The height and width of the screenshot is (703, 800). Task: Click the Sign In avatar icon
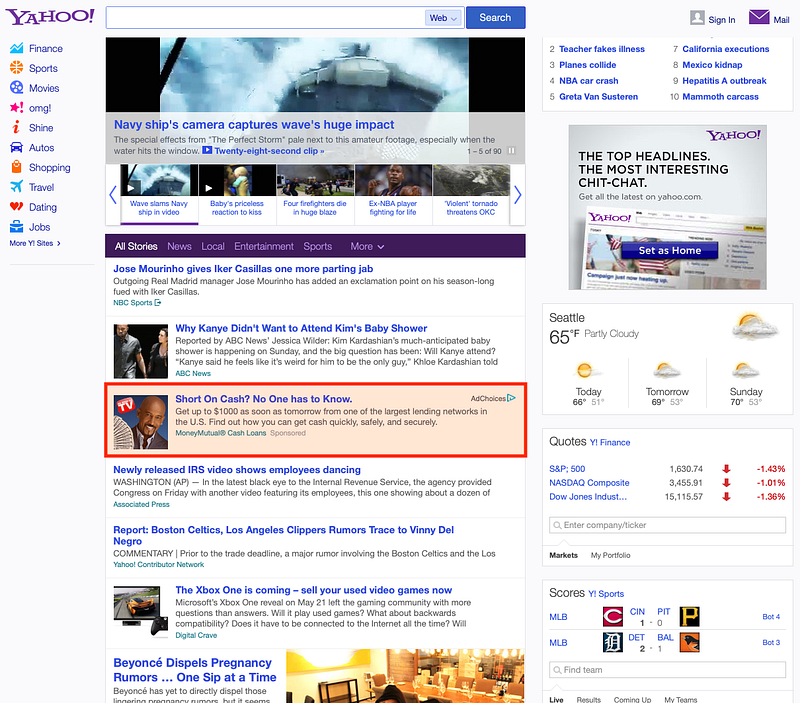pyautogui.click(x=697, y=18)
